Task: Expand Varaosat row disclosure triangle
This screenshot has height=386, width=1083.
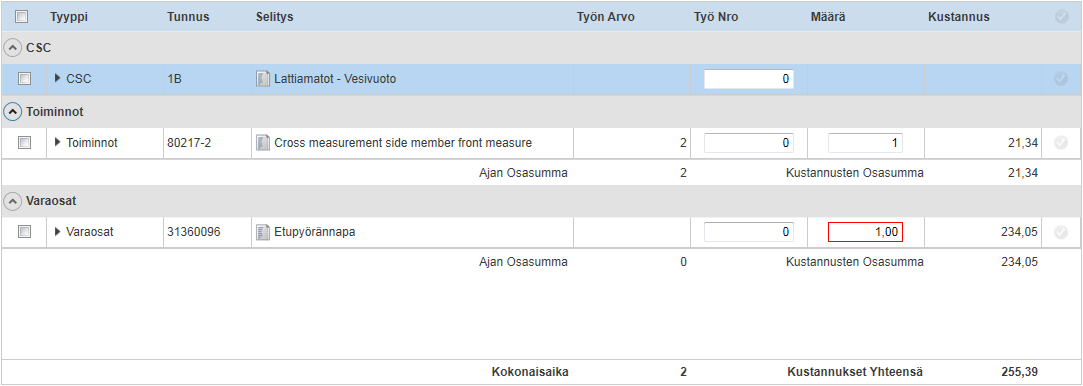Action: tap(57, 232)
